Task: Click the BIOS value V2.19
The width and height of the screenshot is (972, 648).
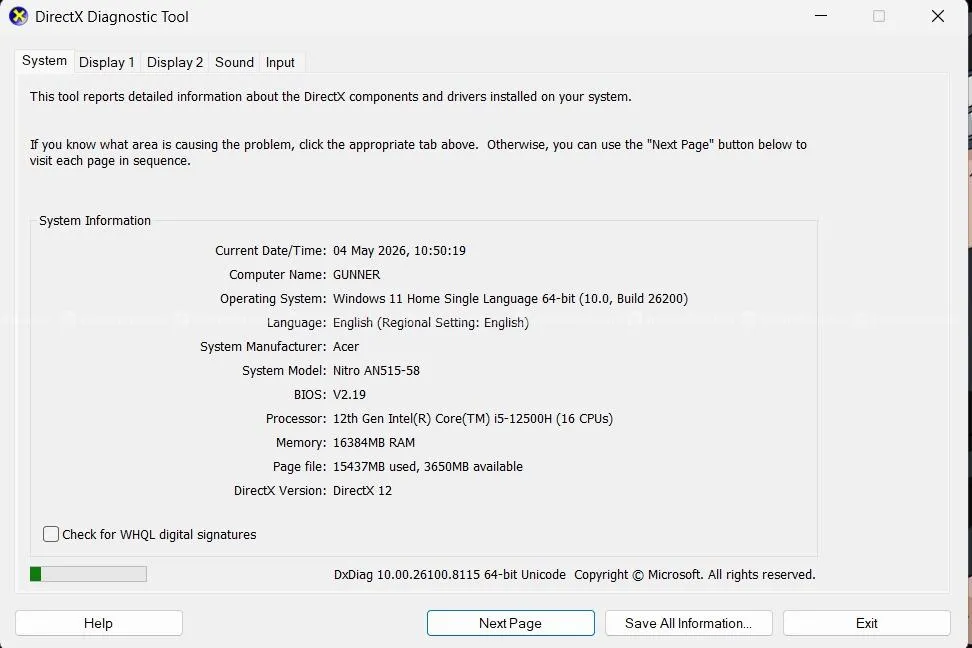Action: (350, 394)
